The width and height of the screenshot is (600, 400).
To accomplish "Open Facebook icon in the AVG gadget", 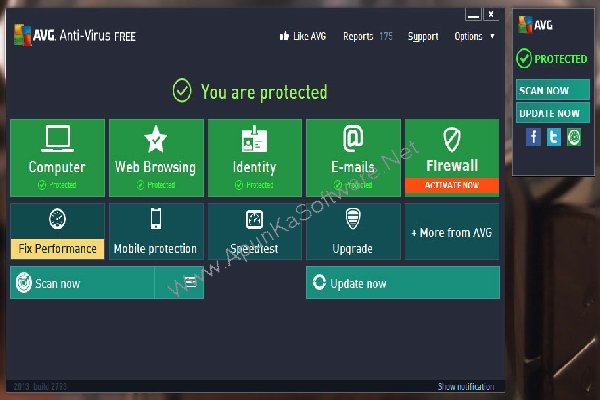I will pyautogui.click(x=533, y=137).
